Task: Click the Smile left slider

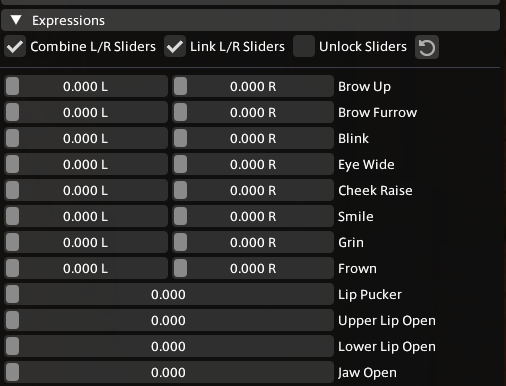Action: (x=86, y=216)
